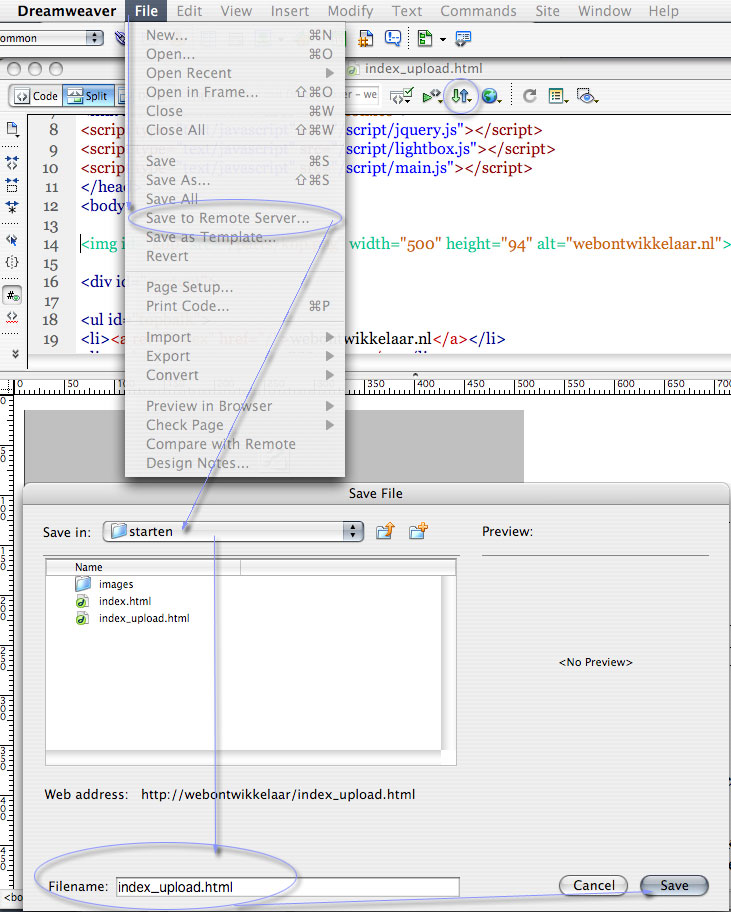Click the create new folder icon
This screenshot has height=912, width=731.
pyautogui.click(x=418, y=530)
